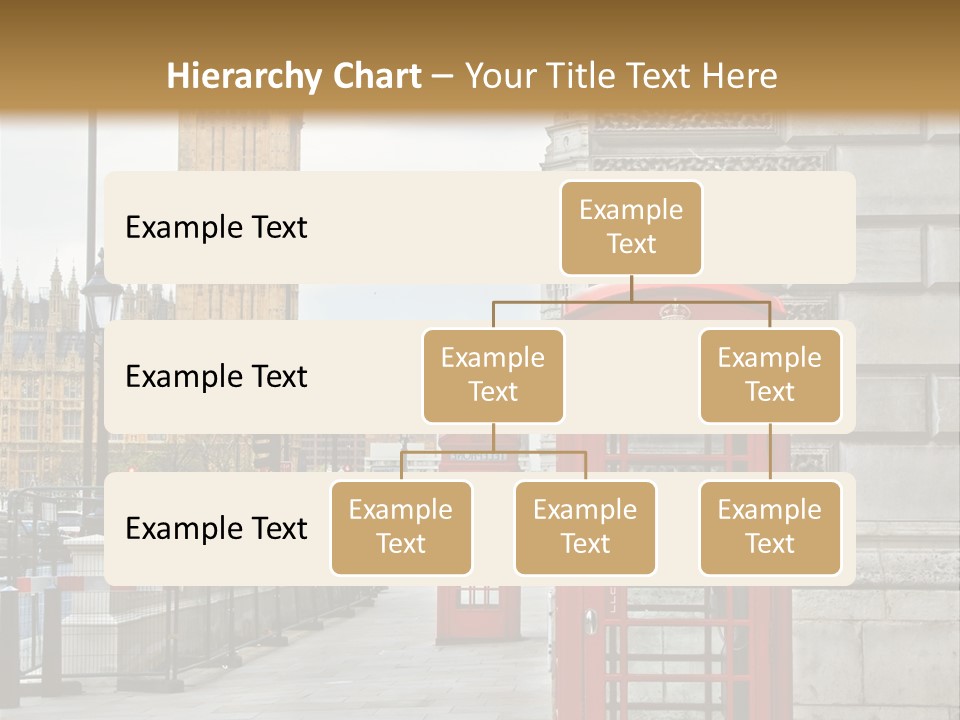Screen dimensions: 960x720
Task: Click the top row's "Example Text" label
Action: (x=216, y=227)
